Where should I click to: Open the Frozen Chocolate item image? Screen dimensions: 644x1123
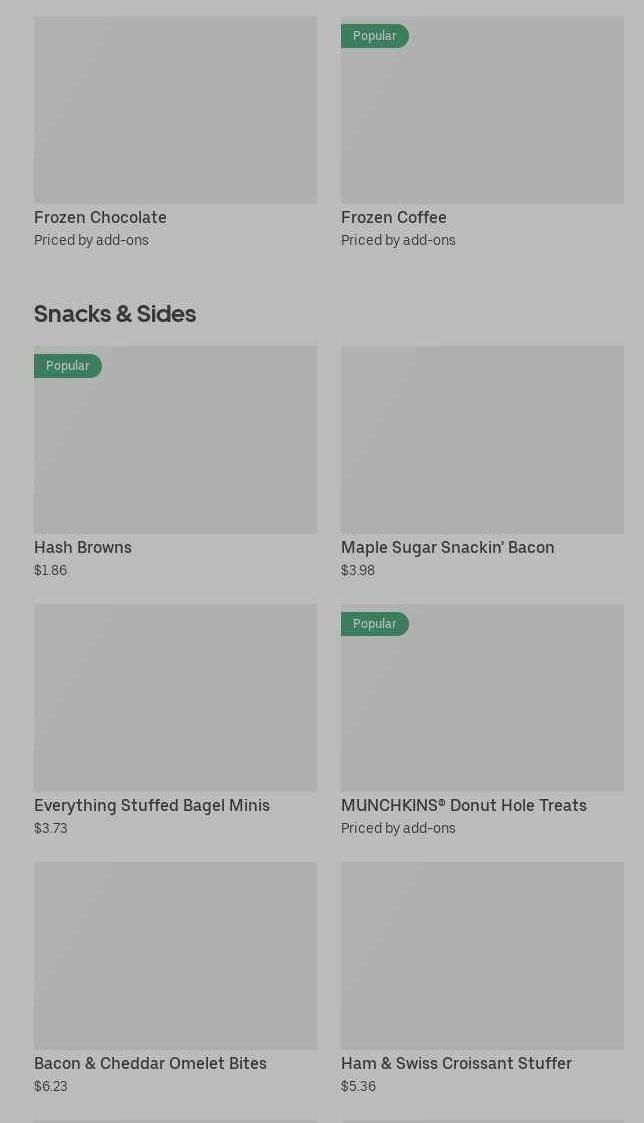175,110
